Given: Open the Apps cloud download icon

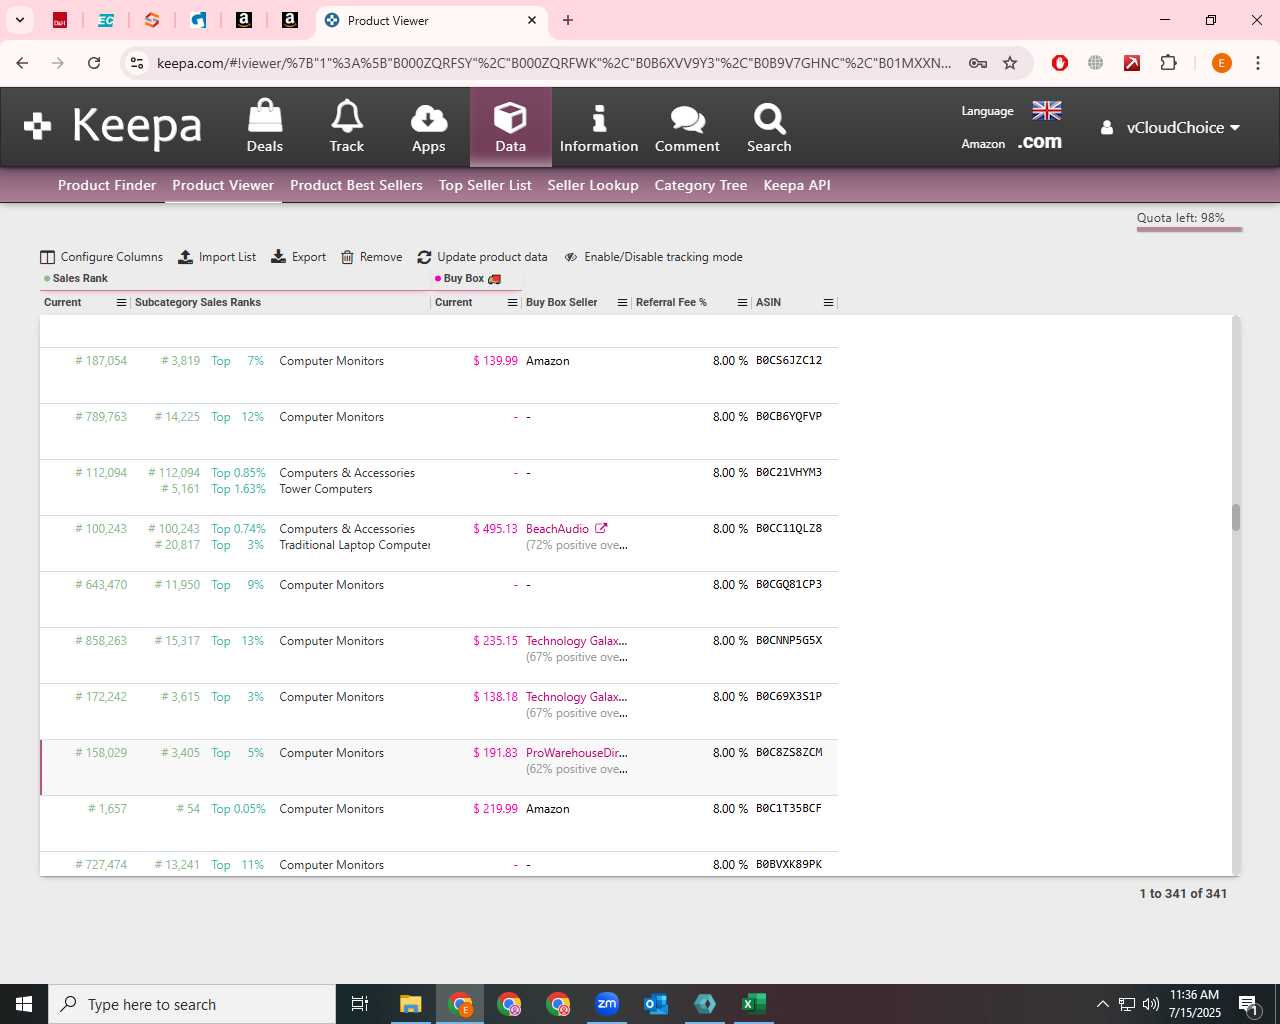Looking at the screenshot, I should 429,126.
